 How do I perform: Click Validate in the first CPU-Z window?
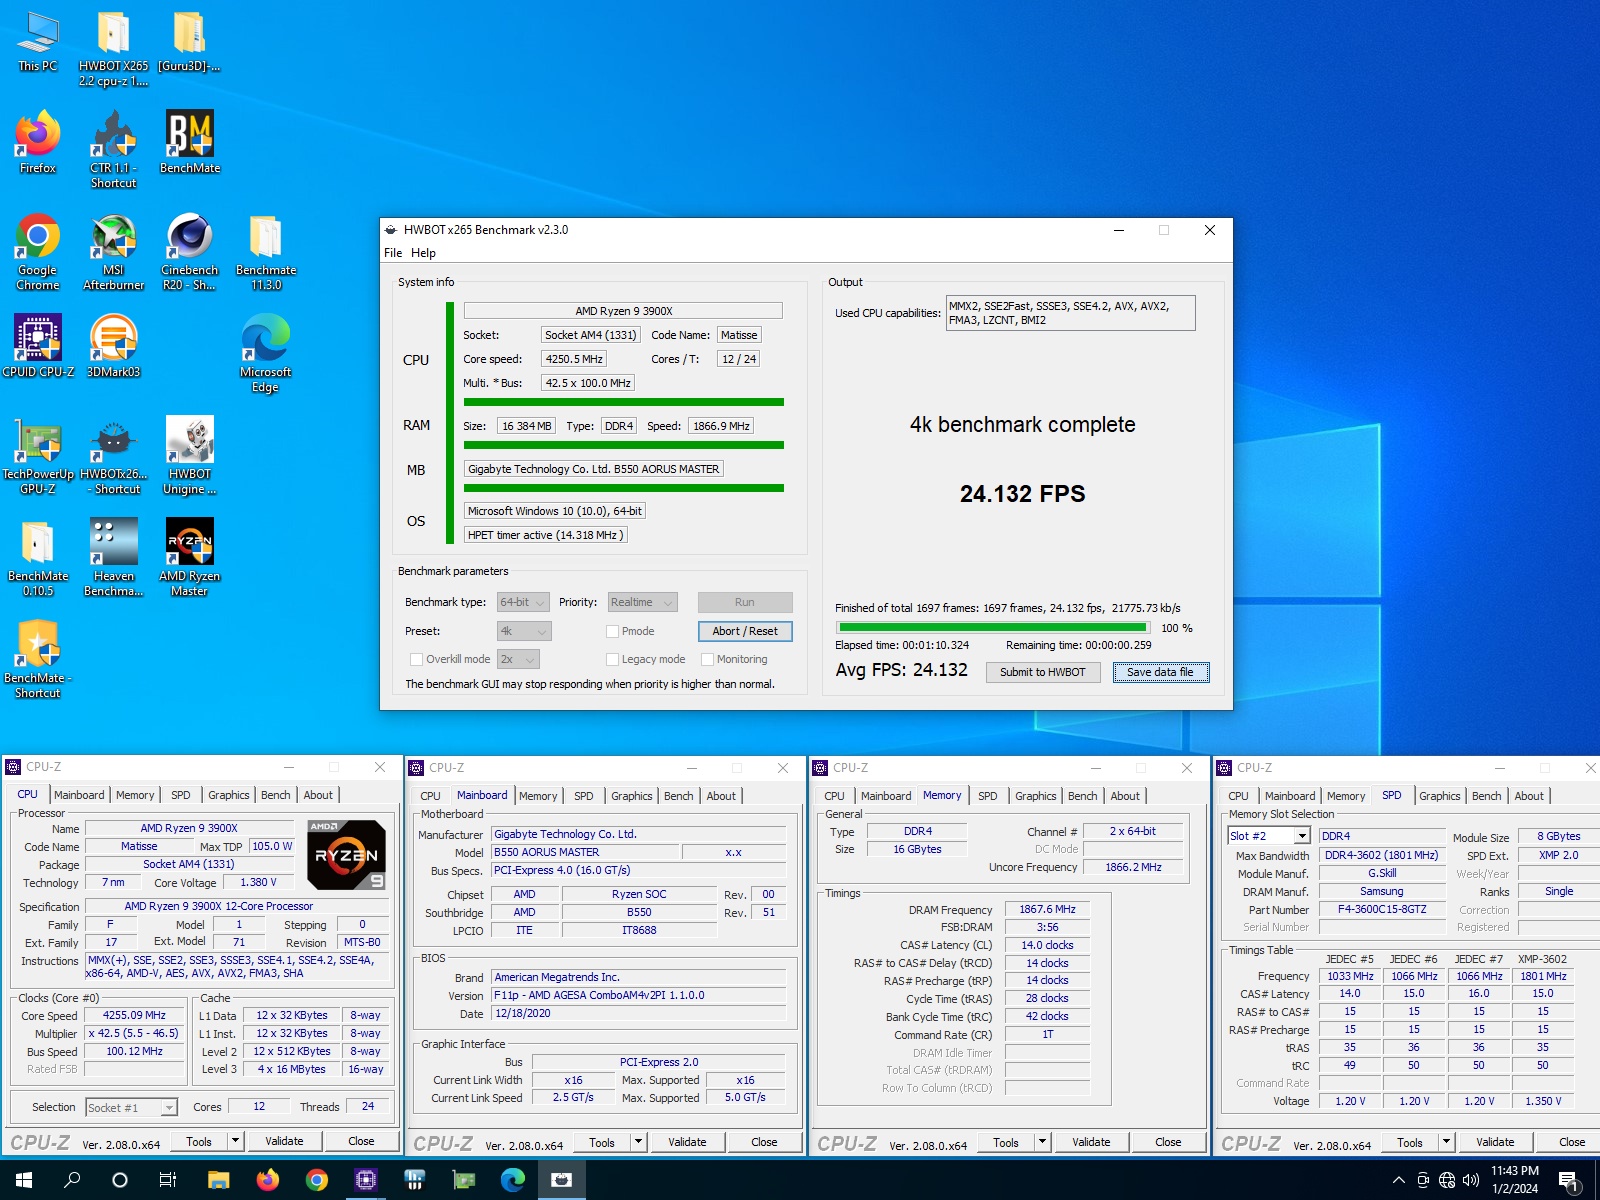coord(284,1141)
